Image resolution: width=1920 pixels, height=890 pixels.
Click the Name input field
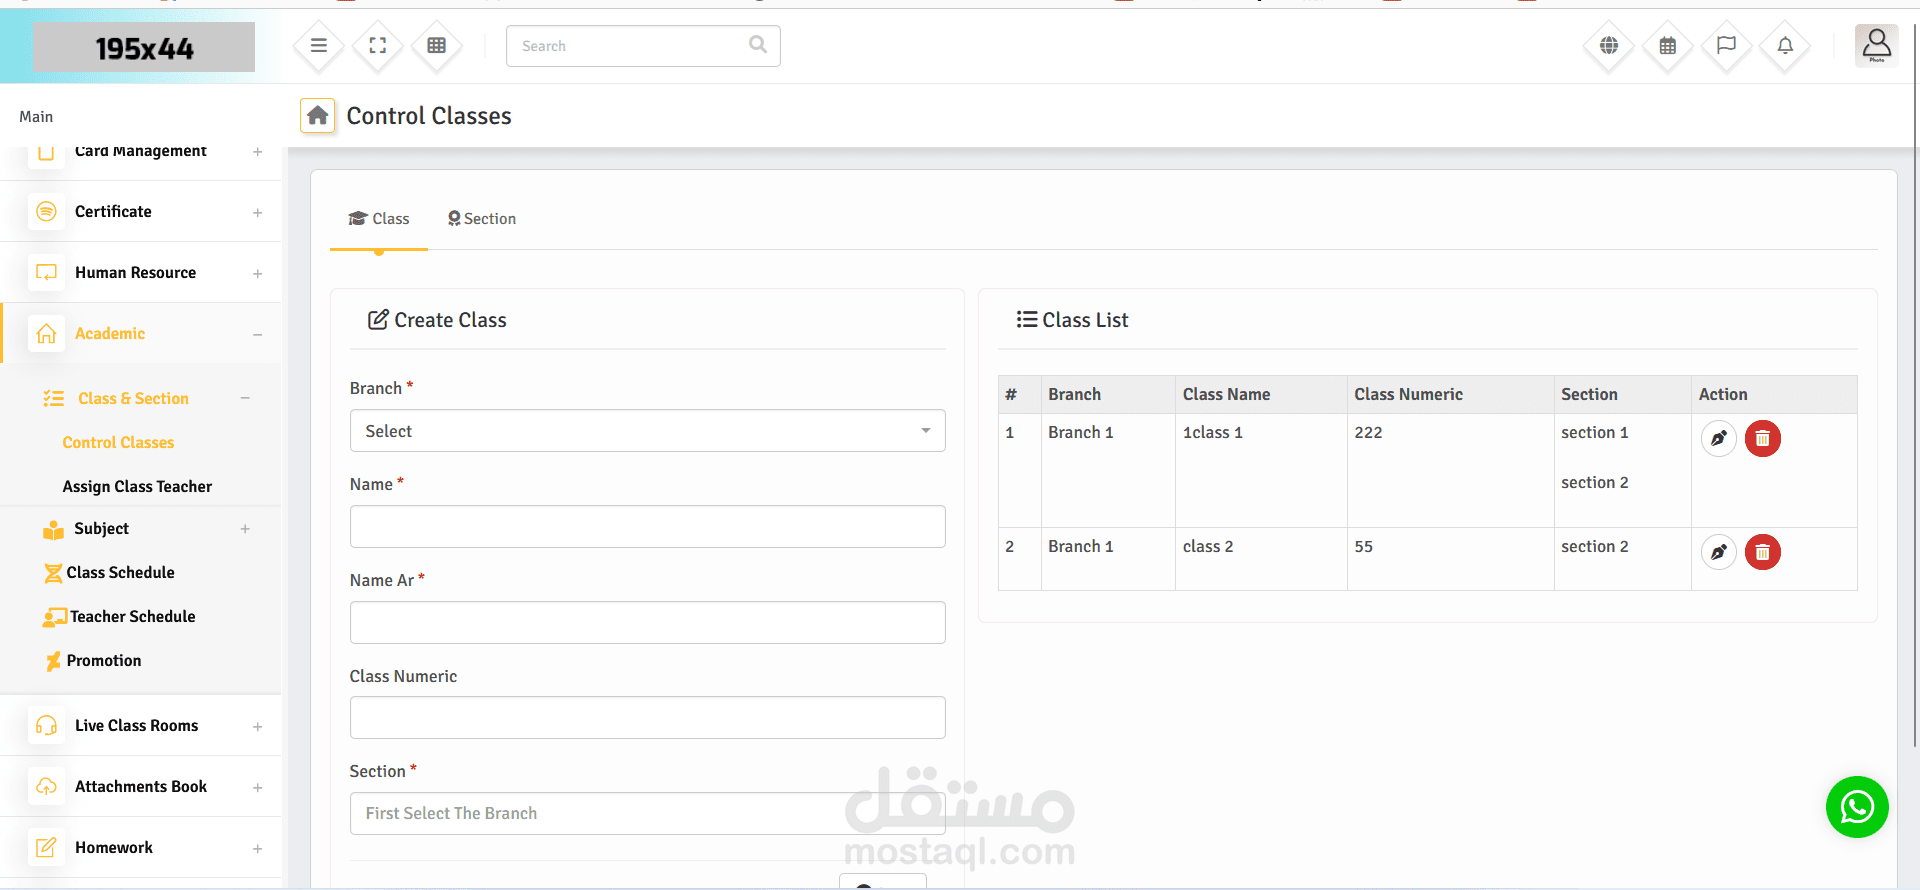tap(647, 526)
